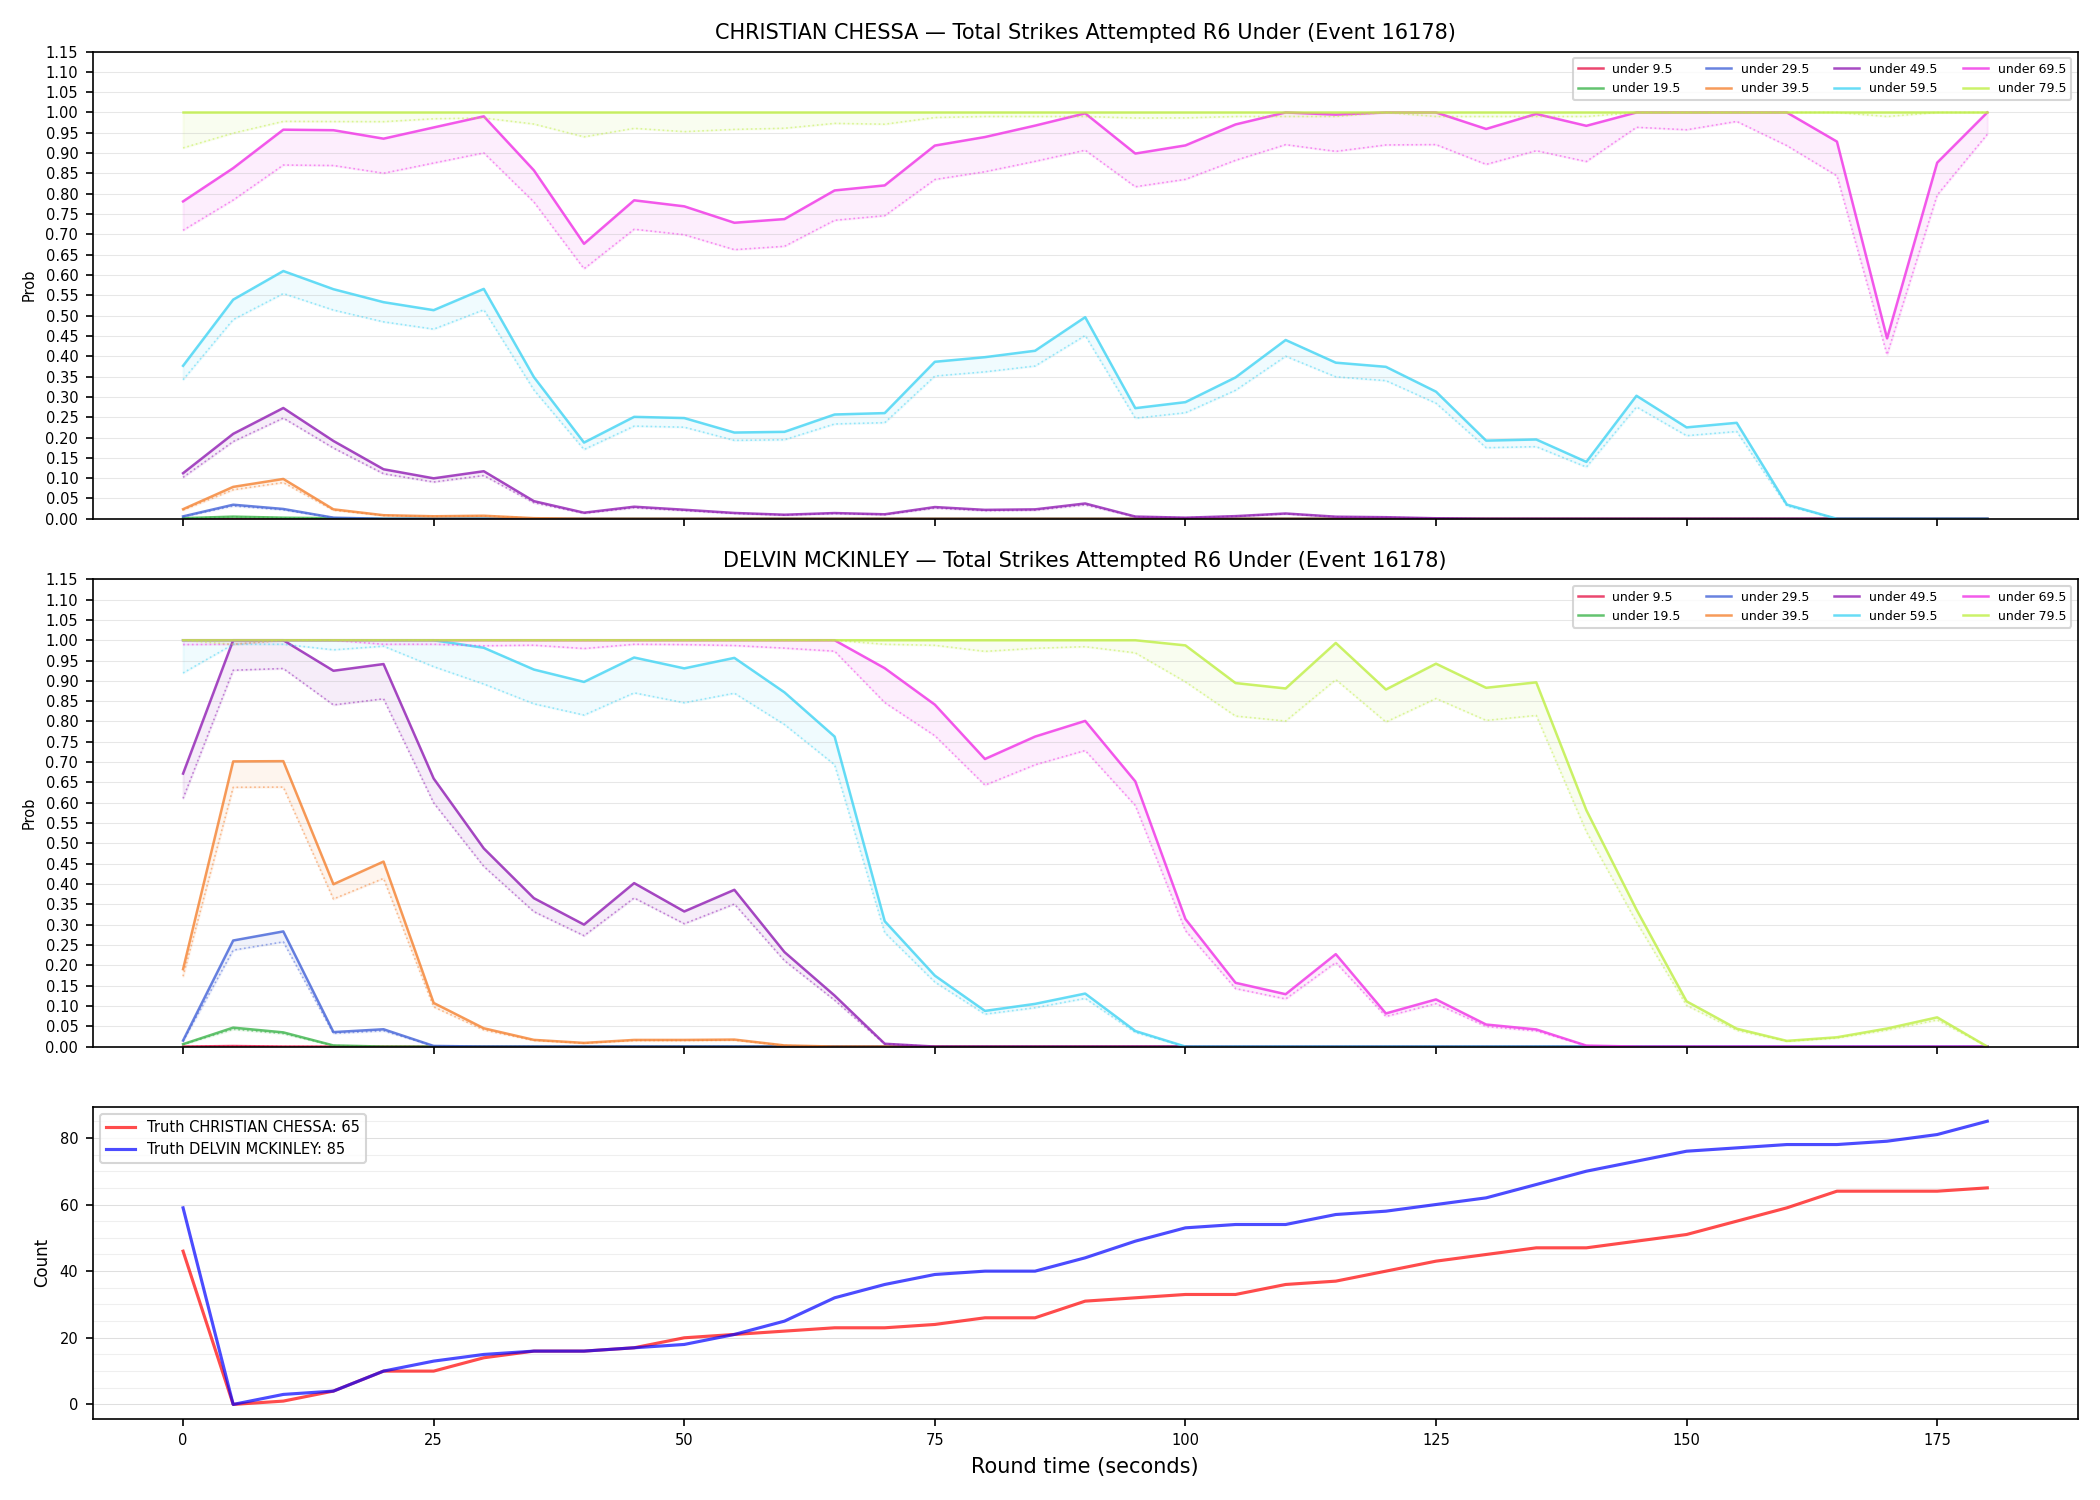This screenshot has height=1500, width=2100.
Task: Click x-axis tick label 100
Action: click(x=1185, y=1440)
